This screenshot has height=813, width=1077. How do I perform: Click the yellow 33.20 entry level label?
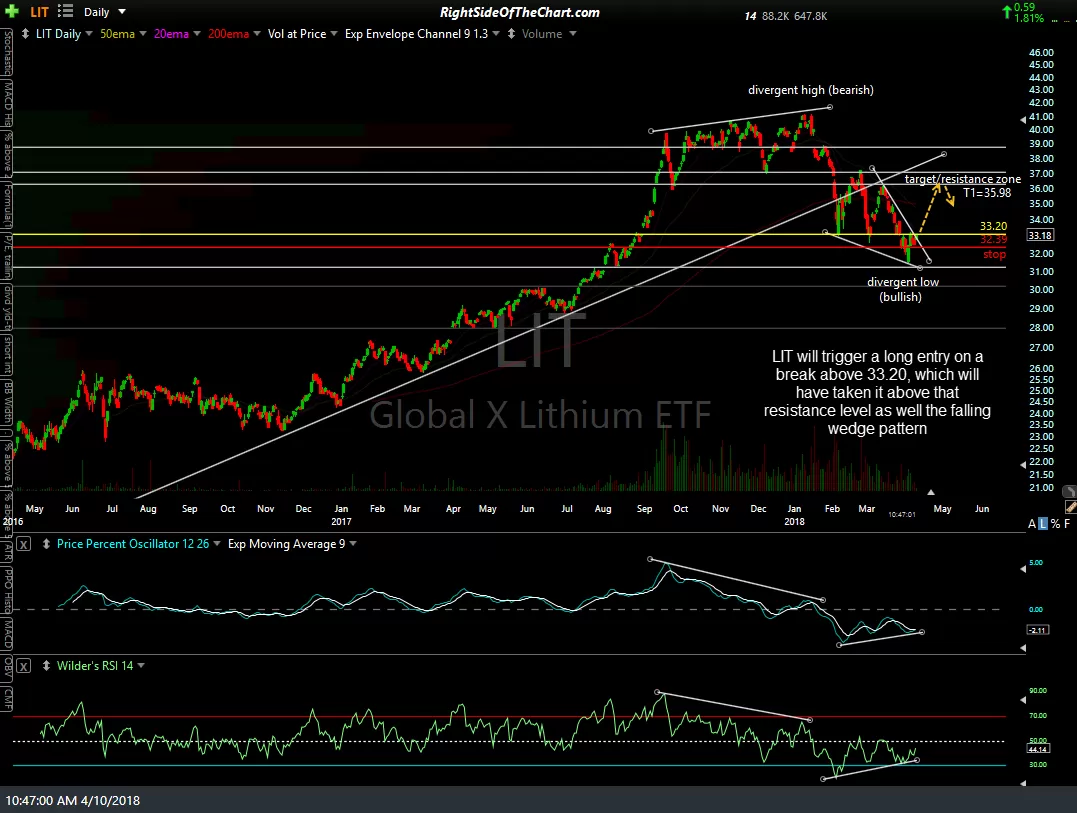(993, 226)
